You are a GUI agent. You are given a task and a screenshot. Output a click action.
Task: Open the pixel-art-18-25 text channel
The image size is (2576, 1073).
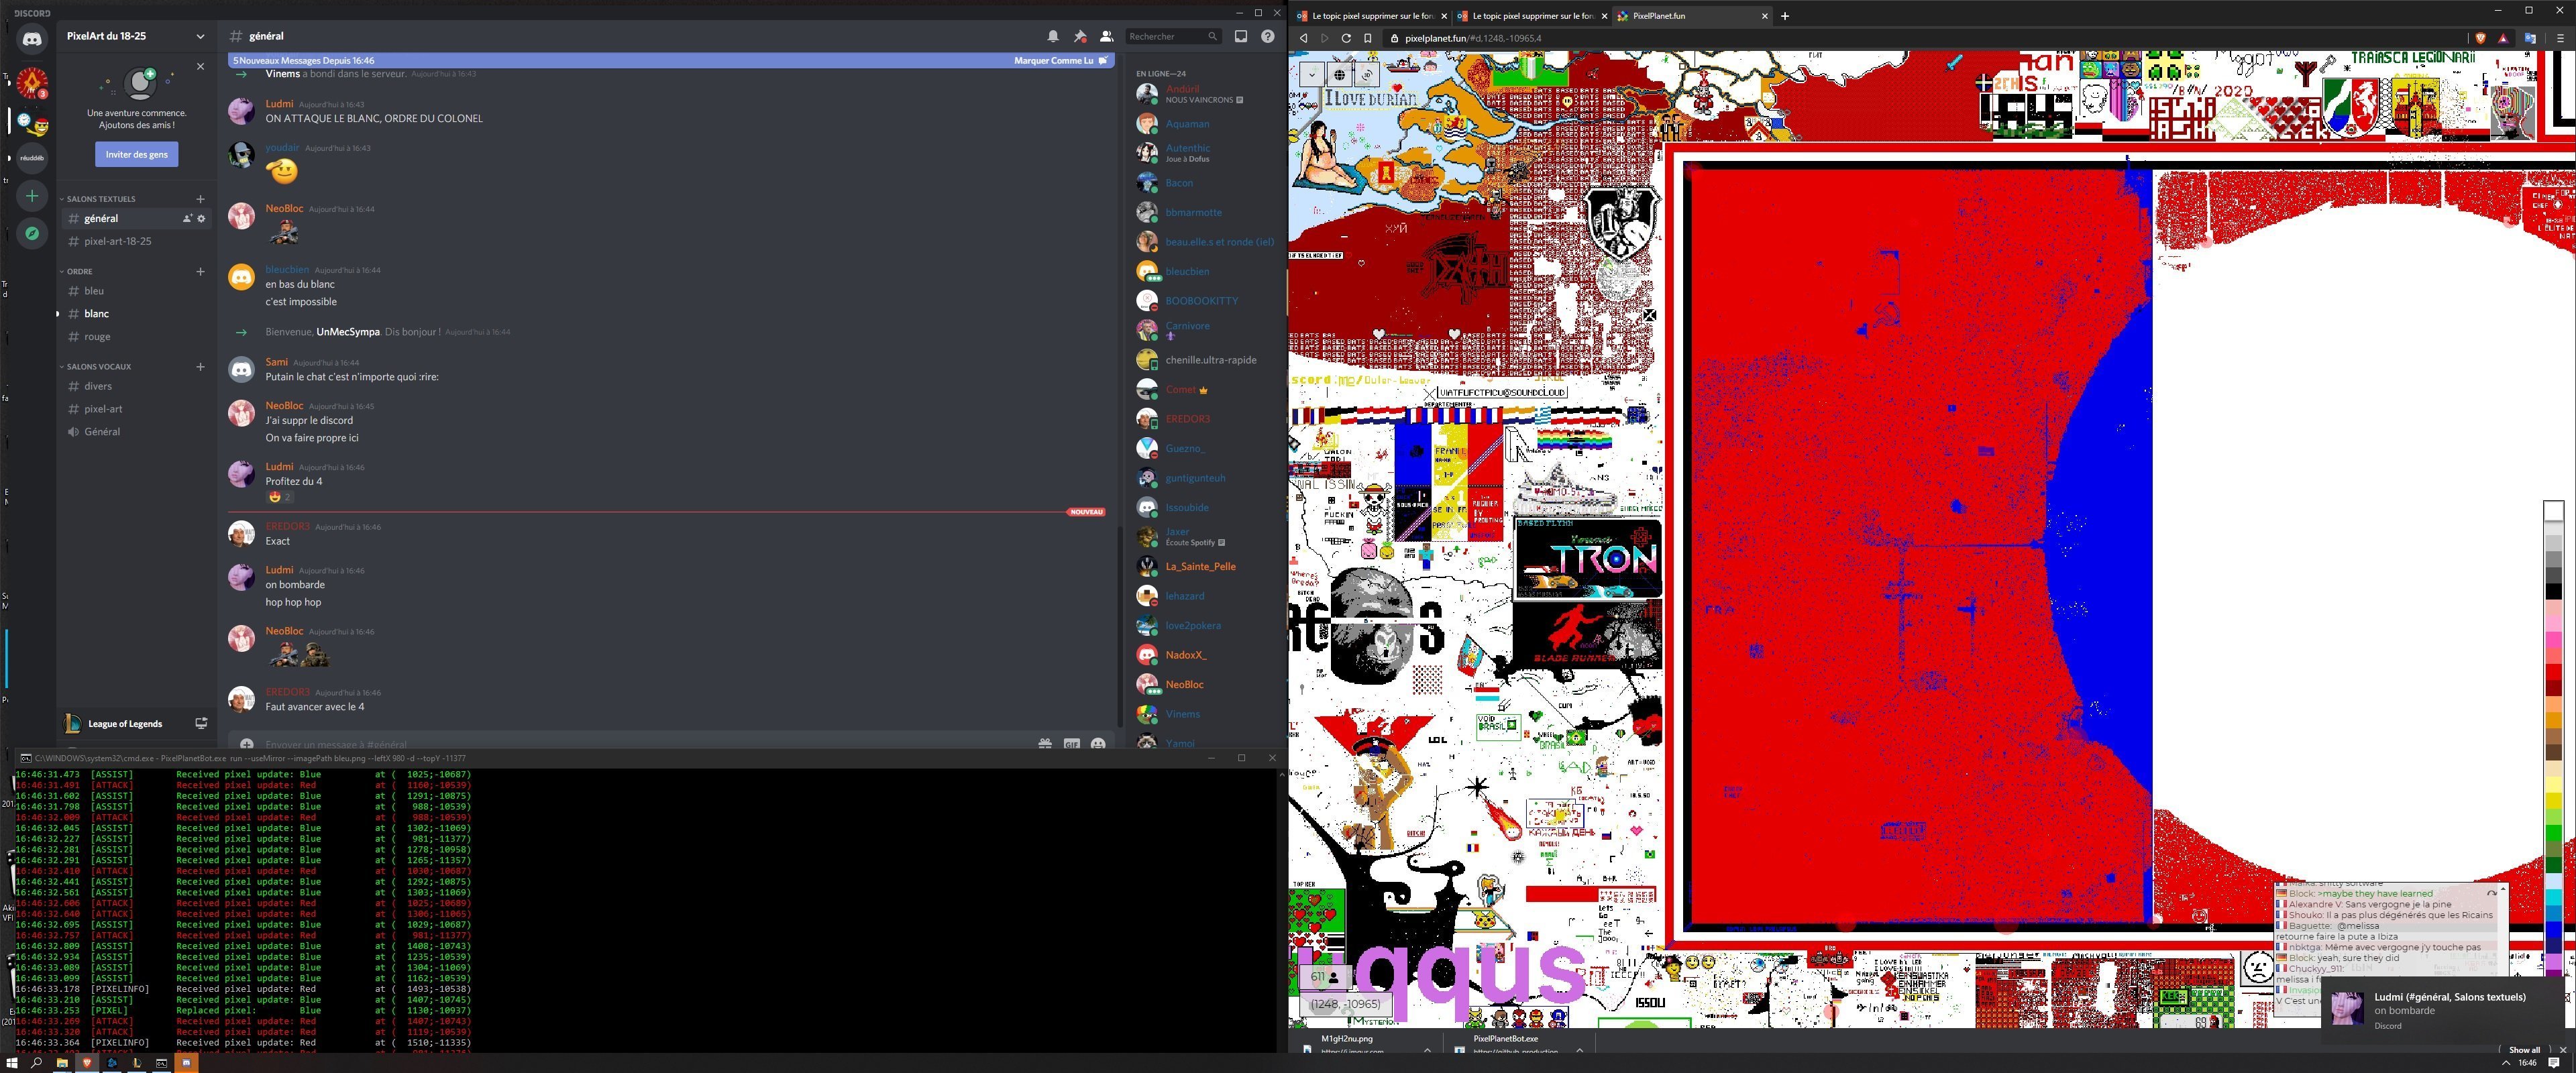click(118, 241)
